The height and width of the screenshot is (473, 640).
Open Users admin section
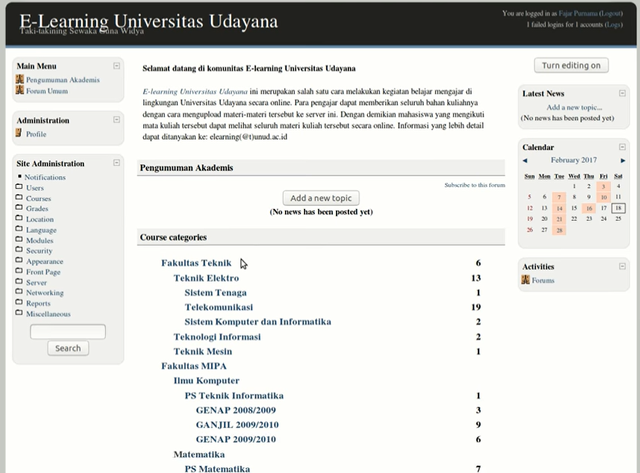[x=35, y=188]
